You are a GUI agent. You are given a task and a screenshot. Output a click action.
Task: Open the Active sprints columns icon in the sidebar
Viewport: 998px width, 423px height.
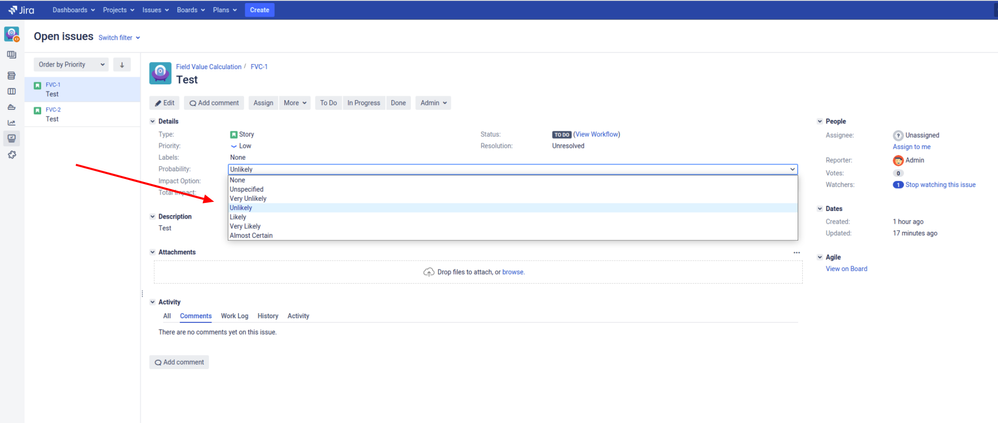[11, 91]
